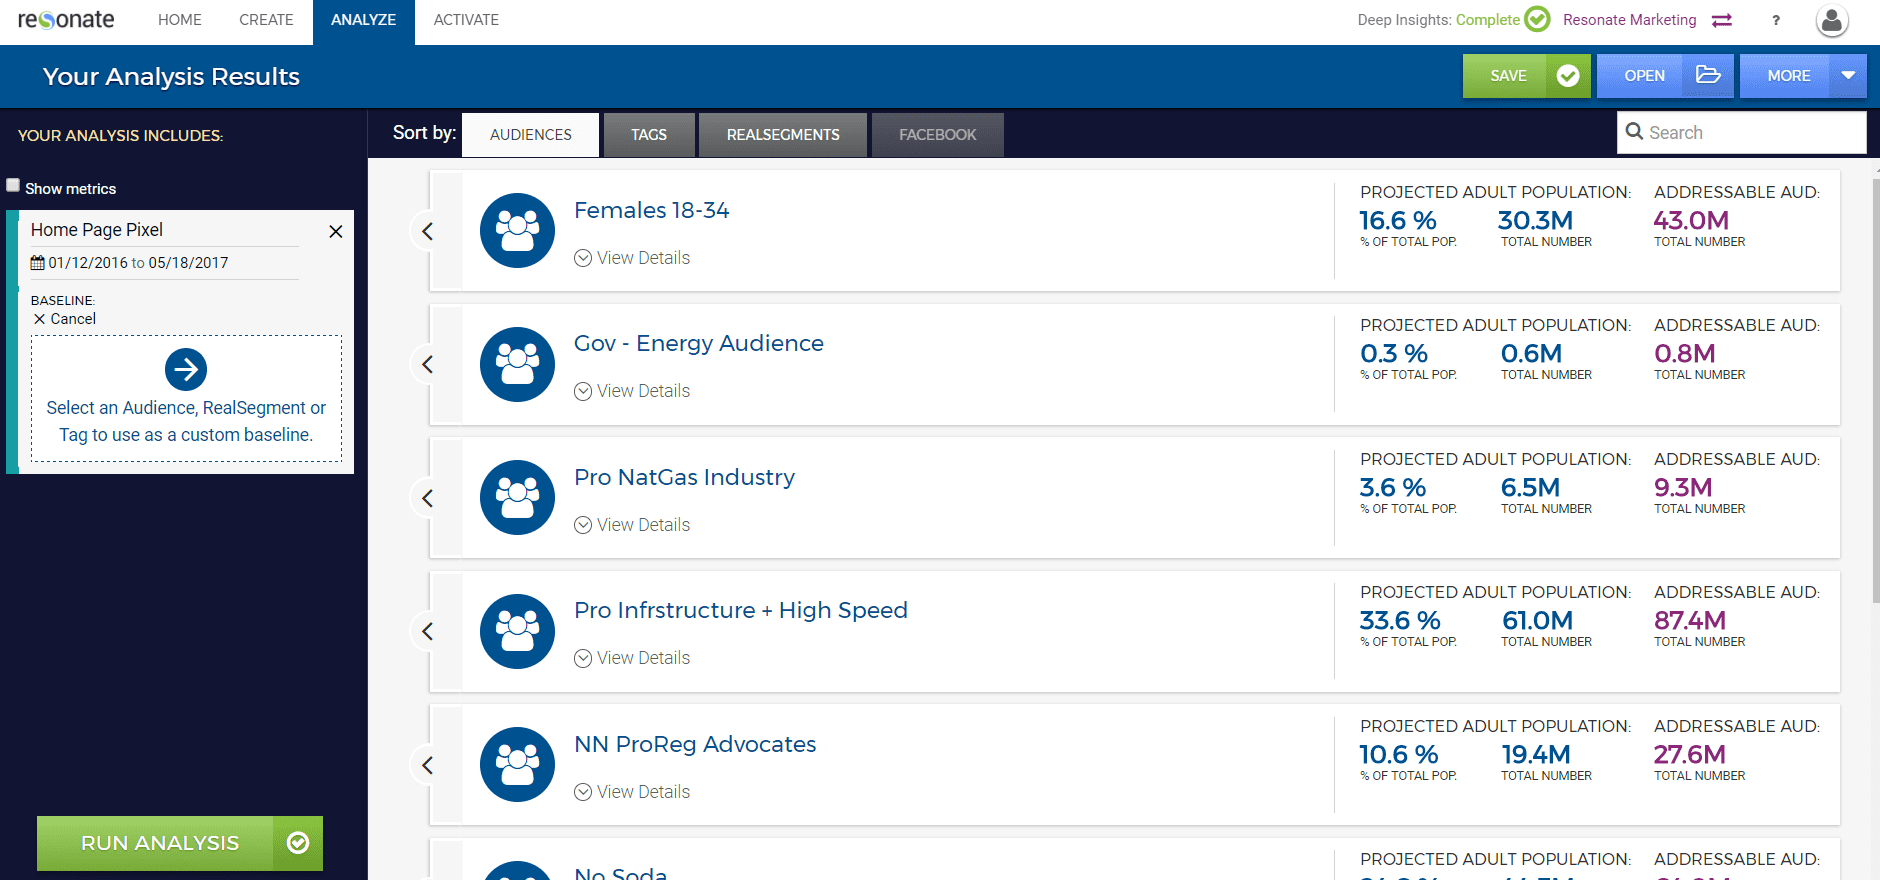
Task: Open the Create menu in top navigation
Action: [266, 20]
